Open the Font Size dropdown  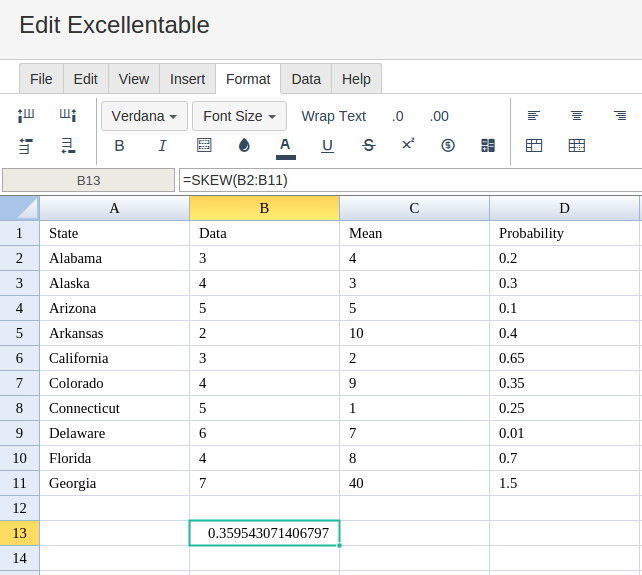[239, 116]
